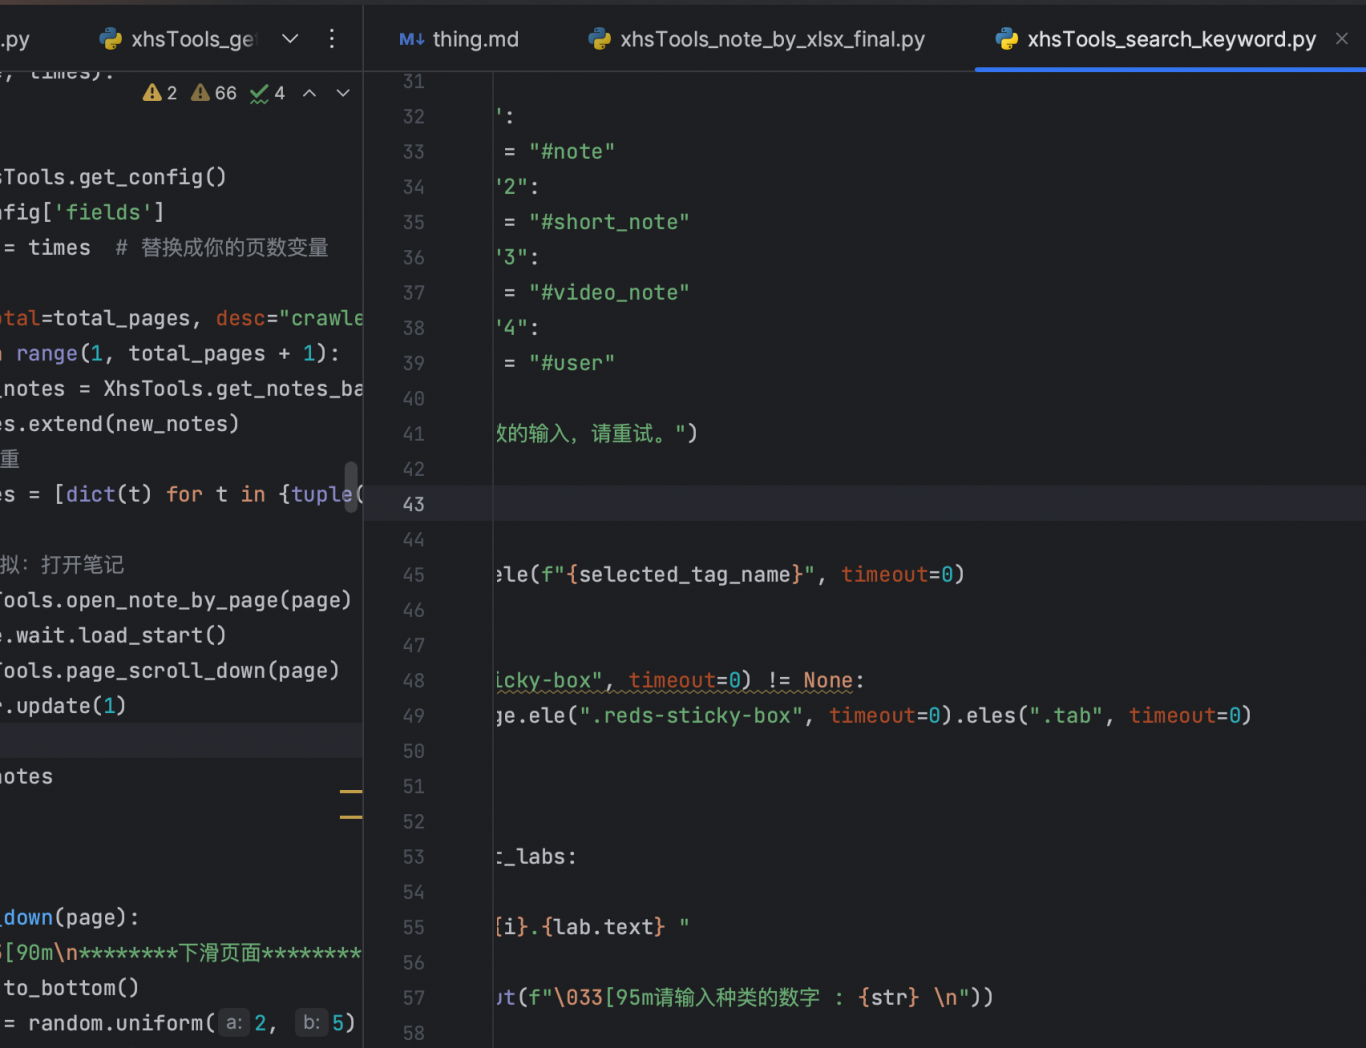This screenshot has height=1048, width=1366.
Task: Go to the previous highlighted error
Action: pos(310,93)
